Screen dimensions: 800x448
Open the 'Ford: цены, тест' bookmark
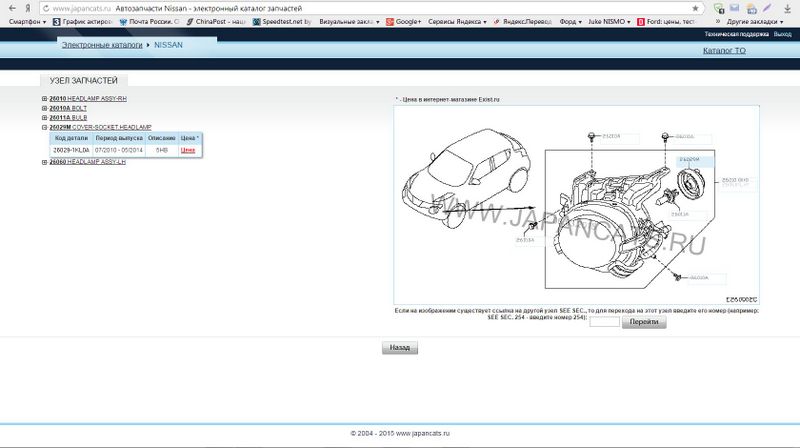666,21
